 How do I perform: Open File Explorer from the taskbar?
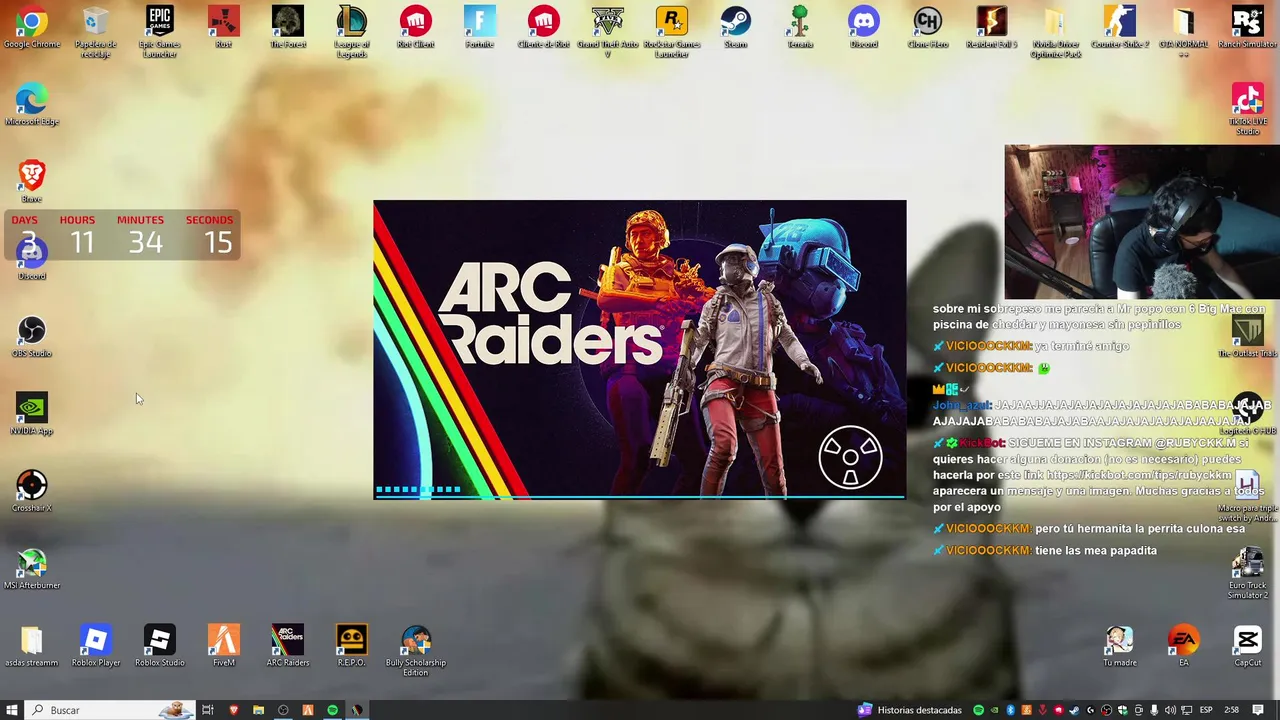[258, 710]
